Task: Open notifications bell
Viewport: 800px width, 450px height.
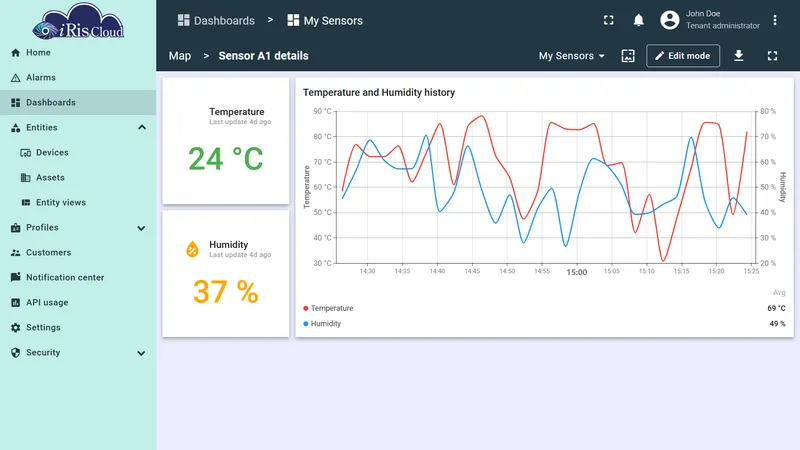Action: coord(638,20)
